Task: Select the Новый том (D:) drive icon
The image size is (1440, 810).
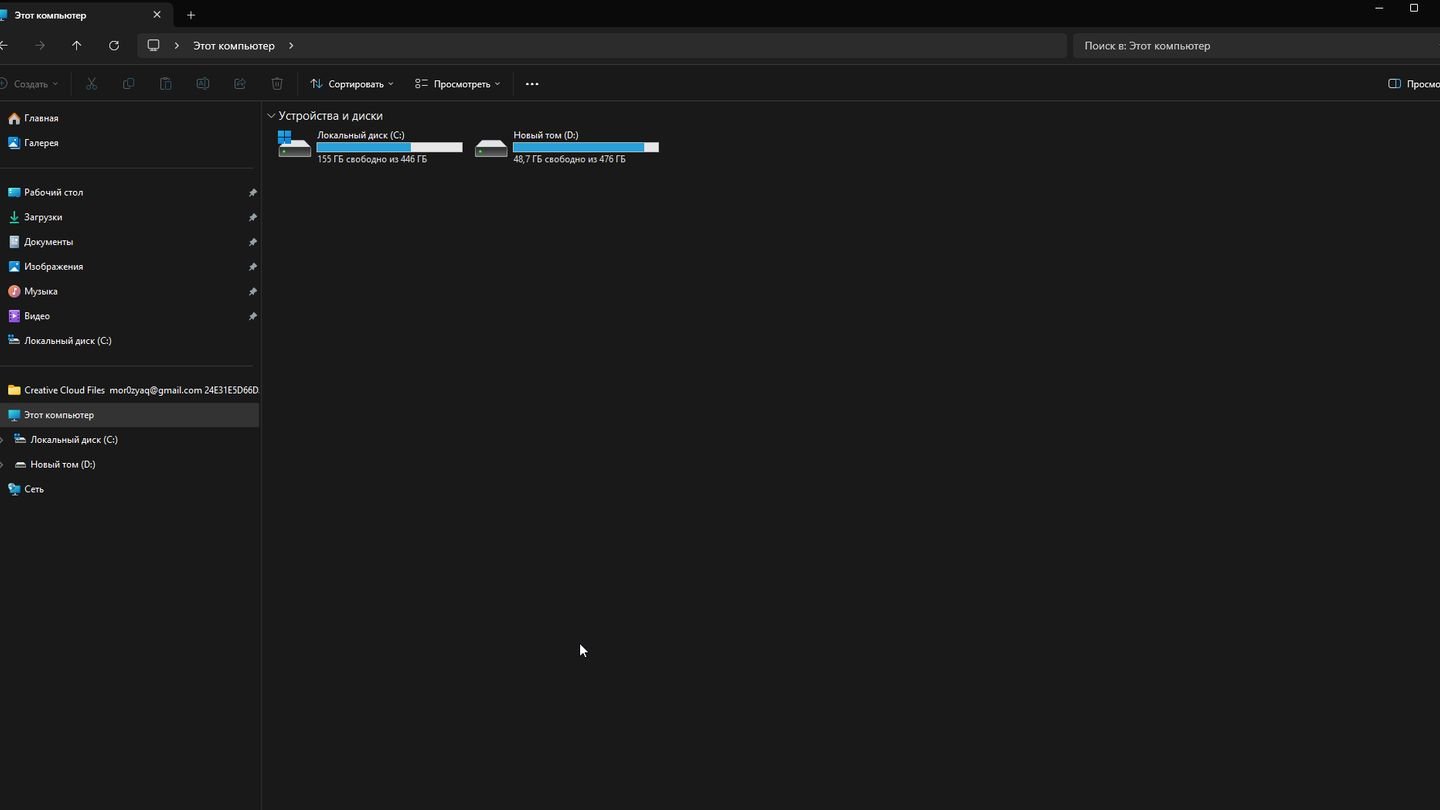Action: [x=491, y=148]
